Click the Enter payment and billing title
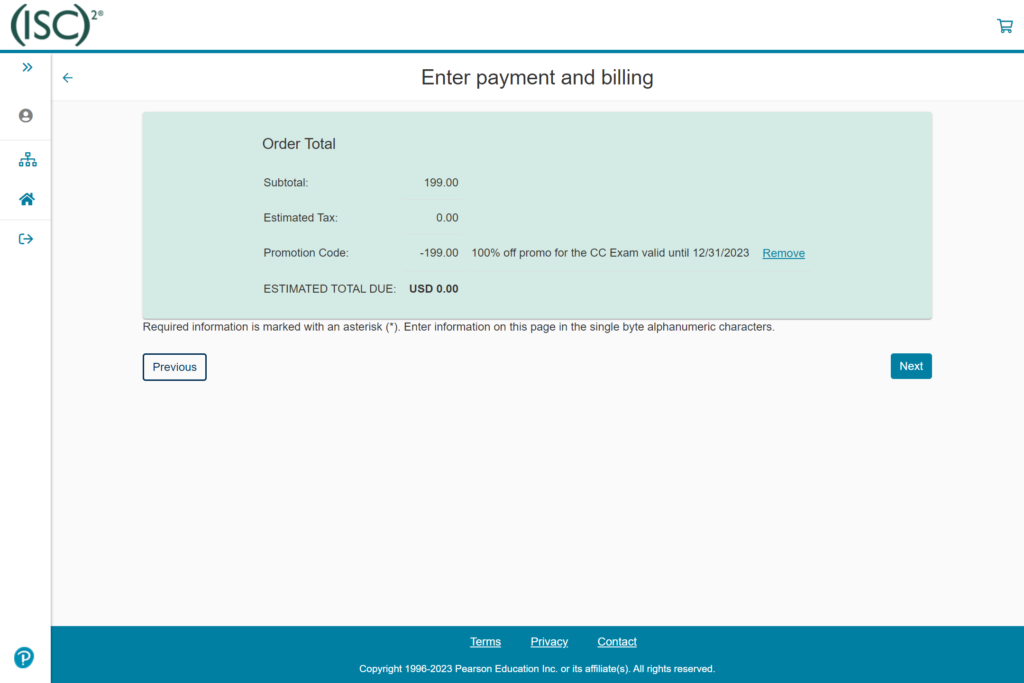Viewport: 1024px width, 683px height. click(537, 78)
